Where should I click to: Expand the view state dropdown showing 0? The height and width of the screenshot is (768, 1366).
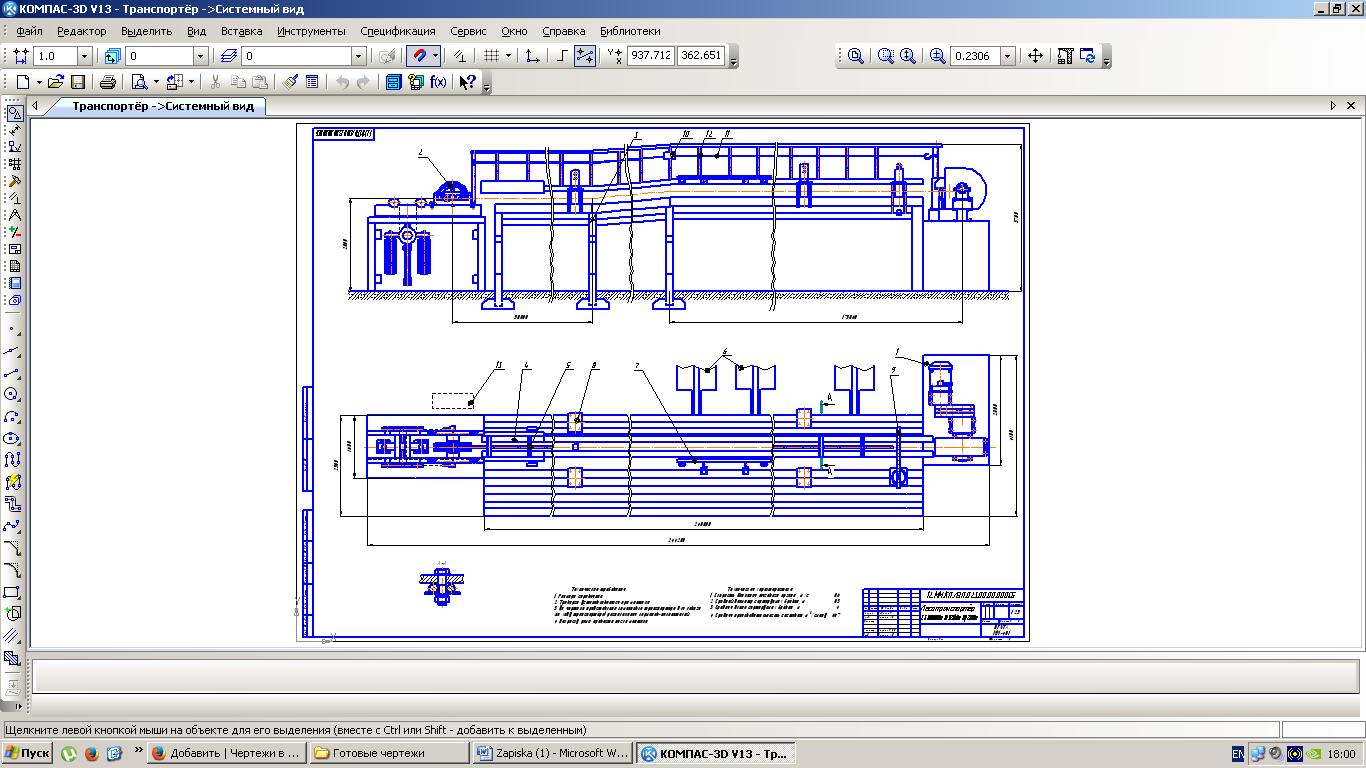(200, 56)
